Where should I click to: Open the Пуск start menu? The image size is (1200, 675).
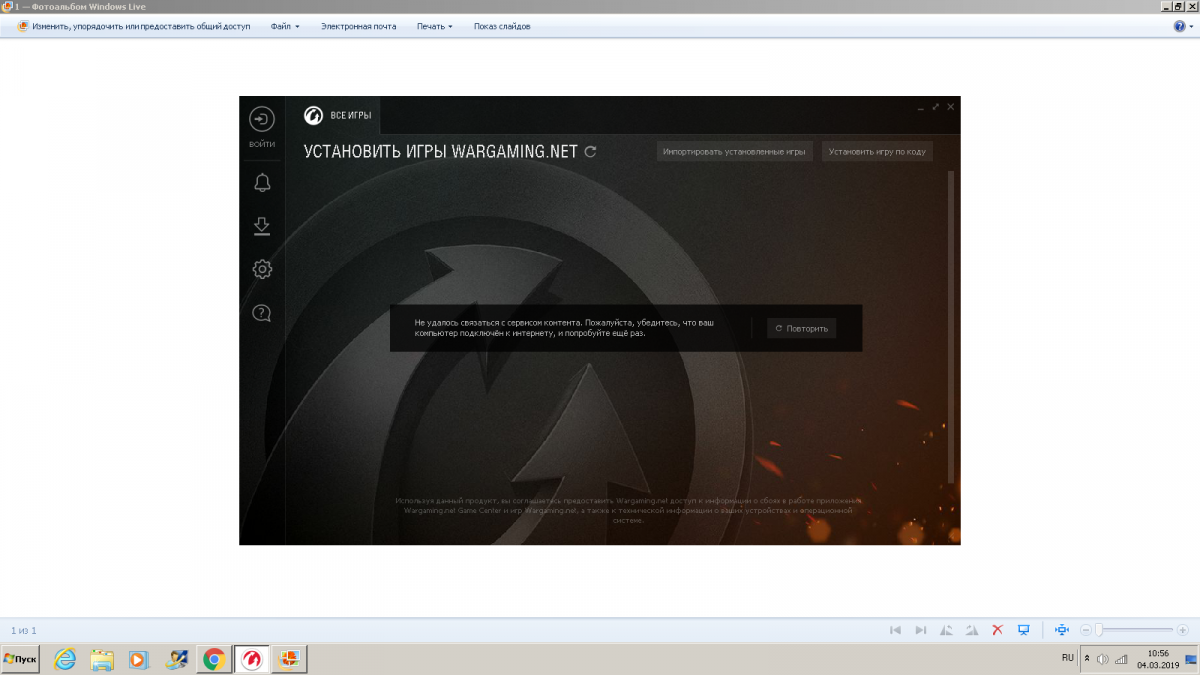(20, 659)
